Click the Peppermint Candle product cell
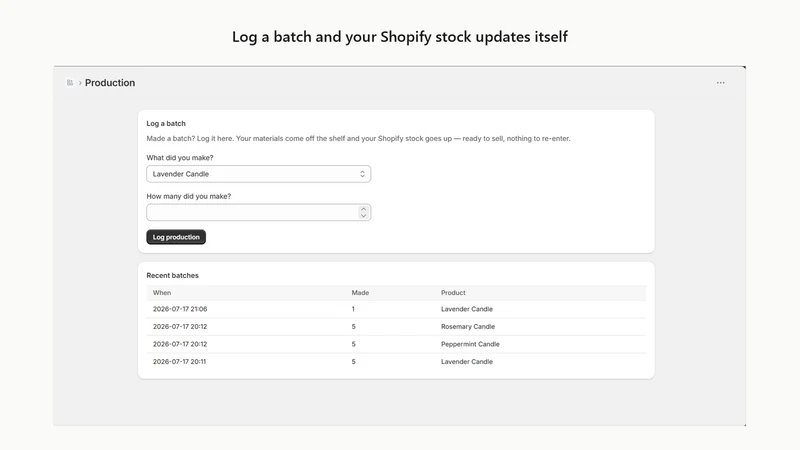This screenshot has width=800, height=450. (470, 344)
